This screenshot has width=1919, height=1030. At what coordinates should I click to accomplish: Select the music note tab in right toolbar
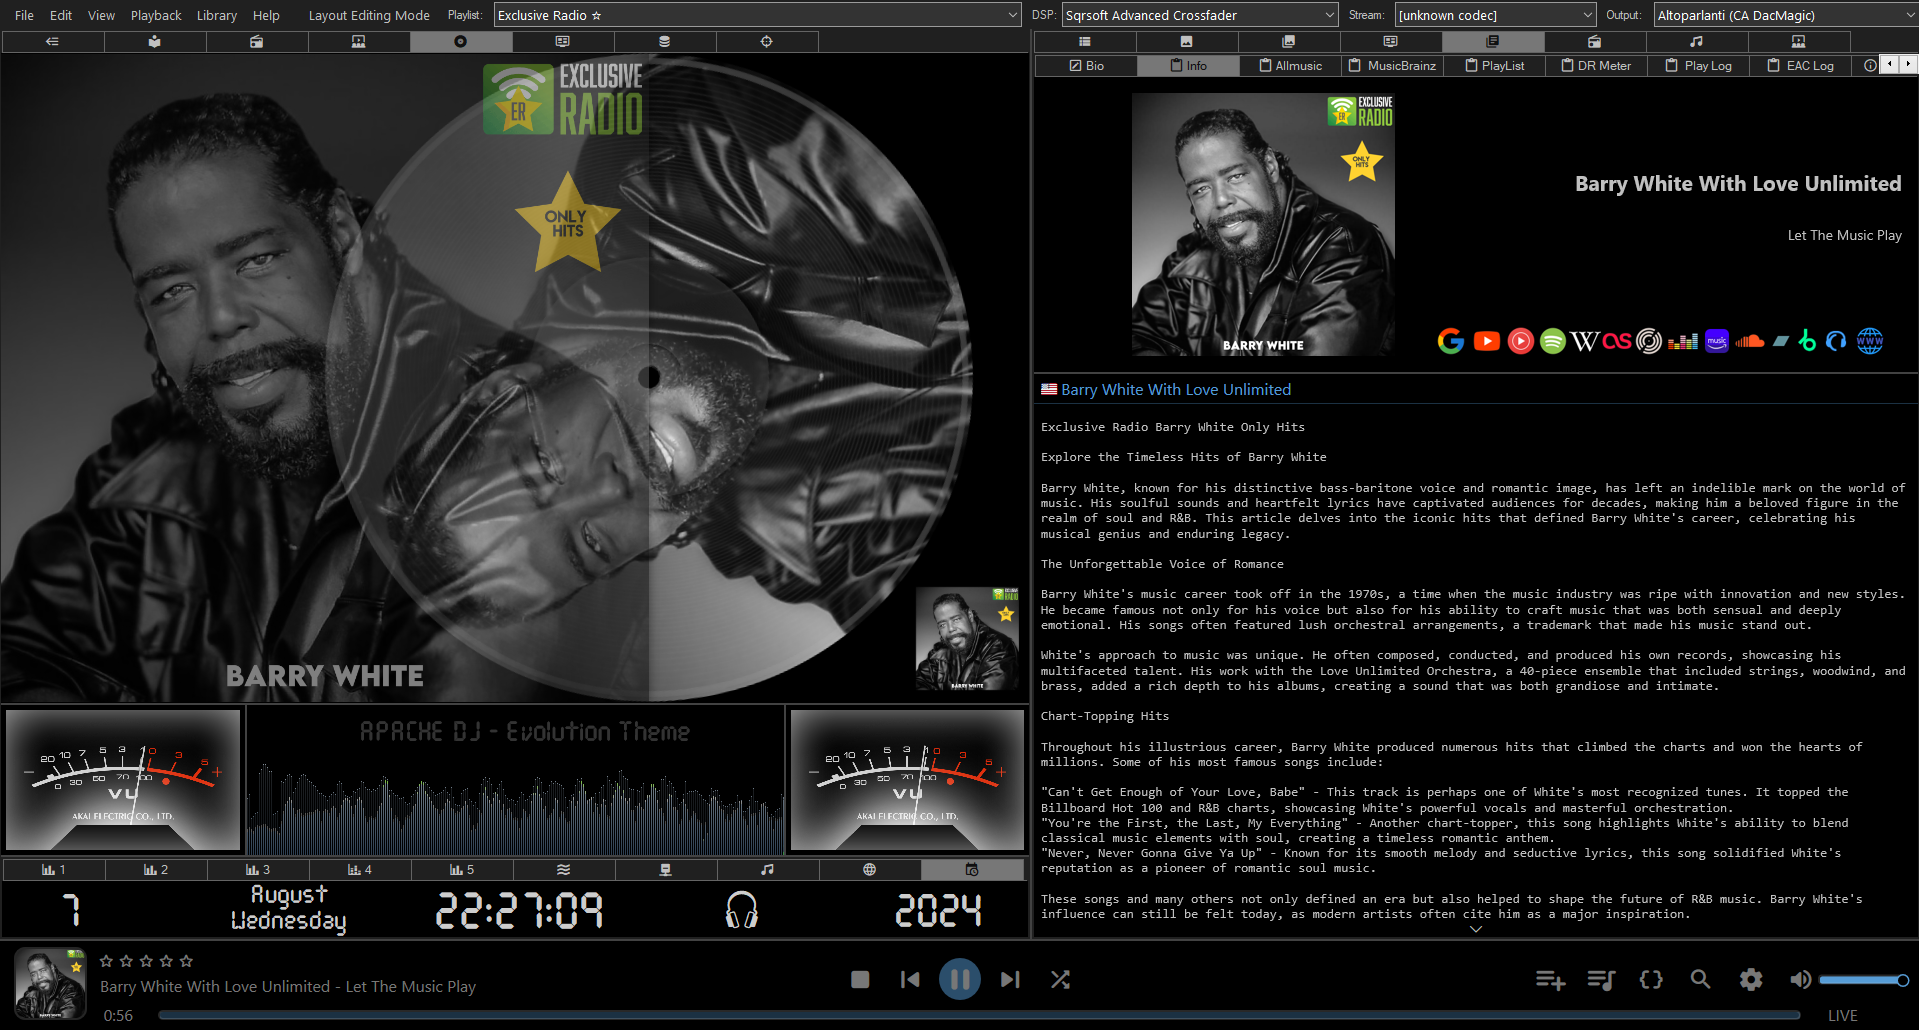pyautogui.click(x=1696, y=42)
